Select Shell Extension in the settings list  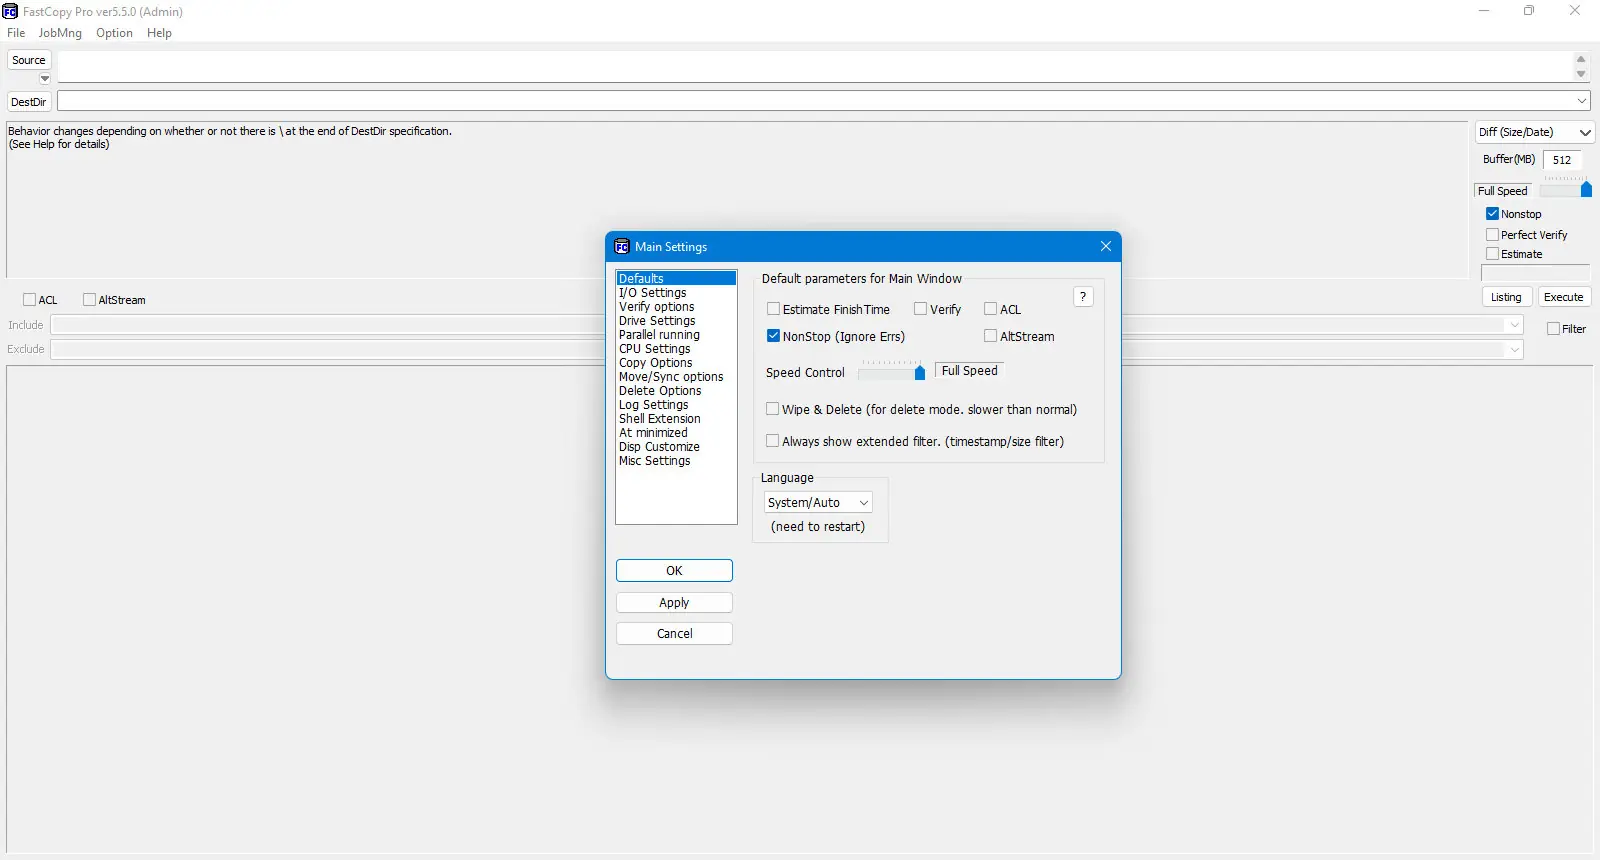coord(676,419)
